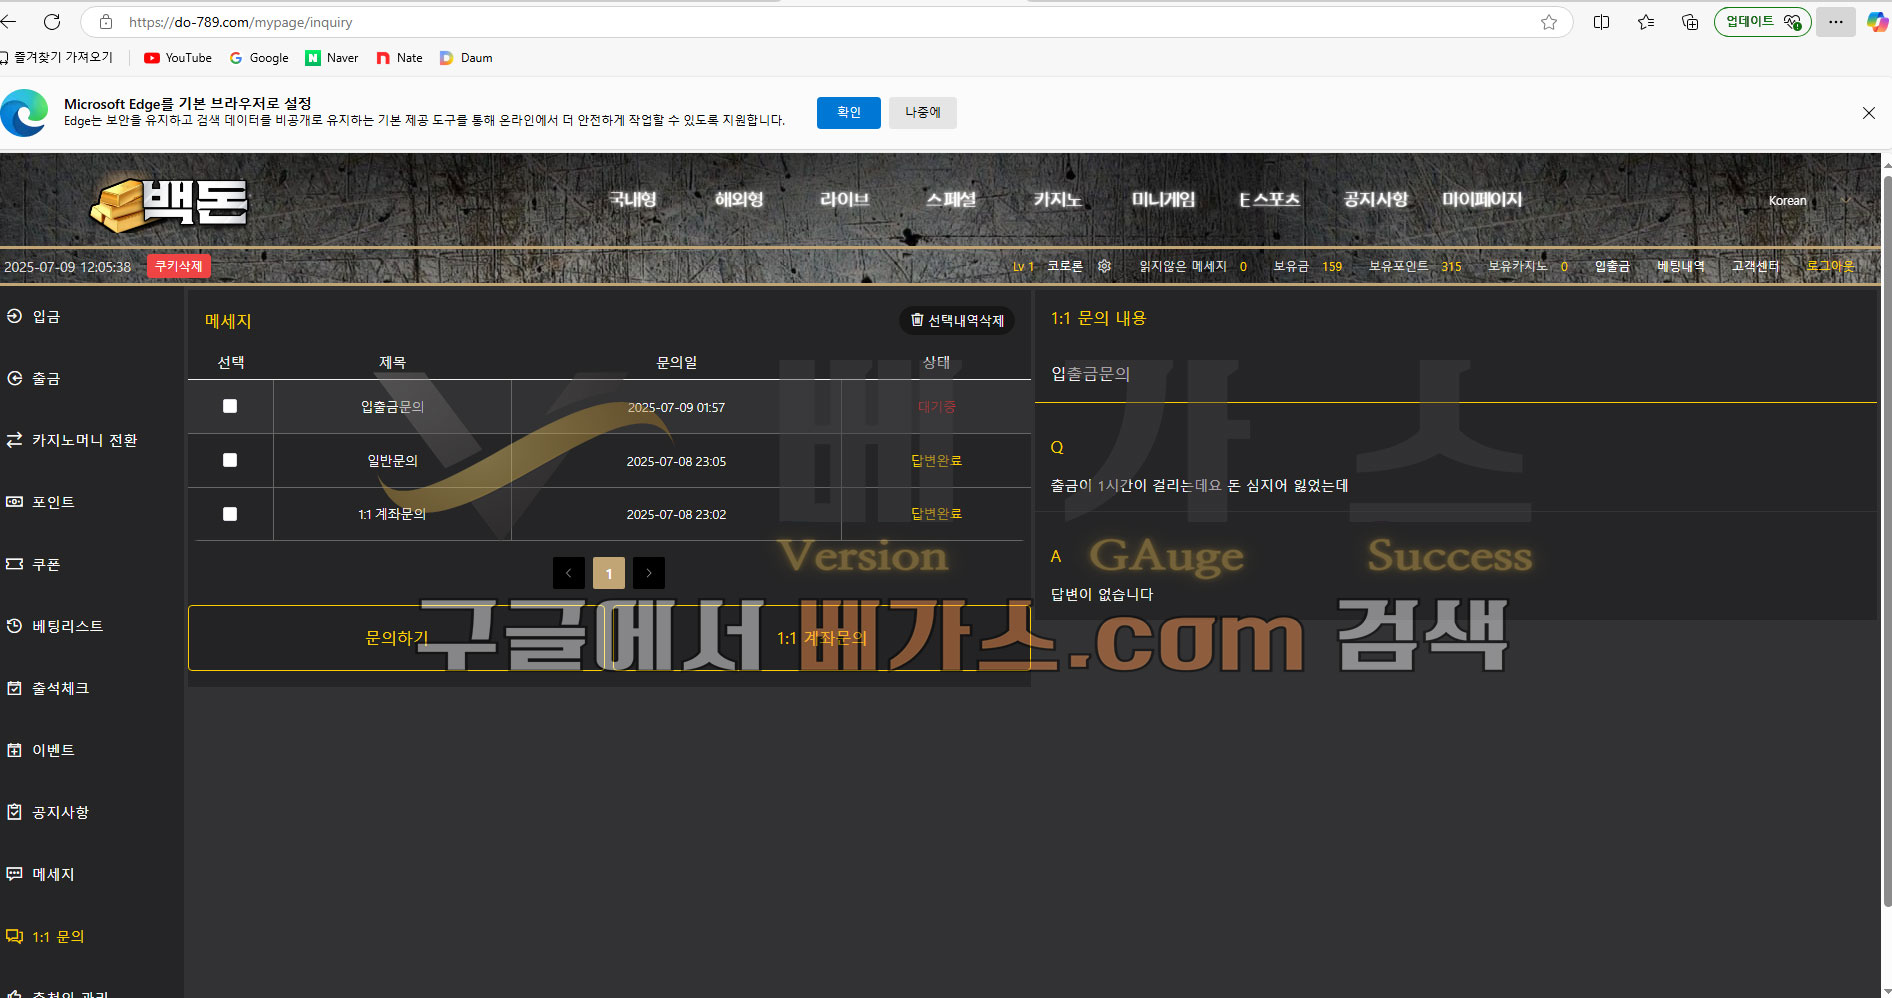Open the 마이페이지 top menu item
This screenshot has height=998, width=1892.
[1482, 199]
